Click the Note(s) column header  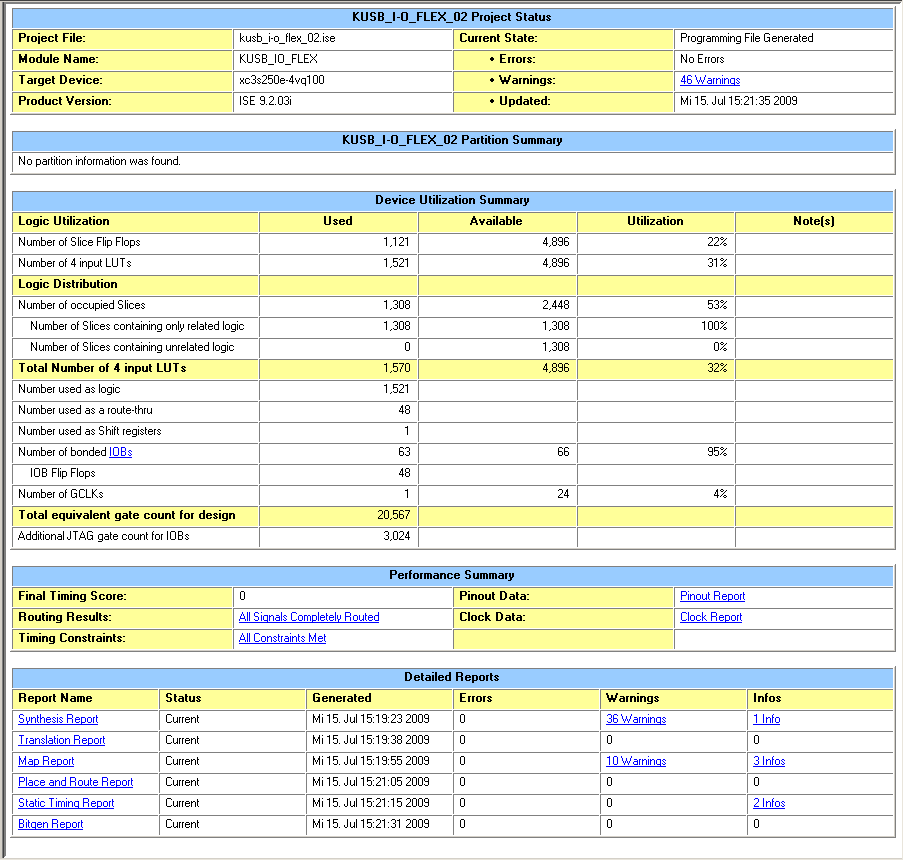(814, 221)
